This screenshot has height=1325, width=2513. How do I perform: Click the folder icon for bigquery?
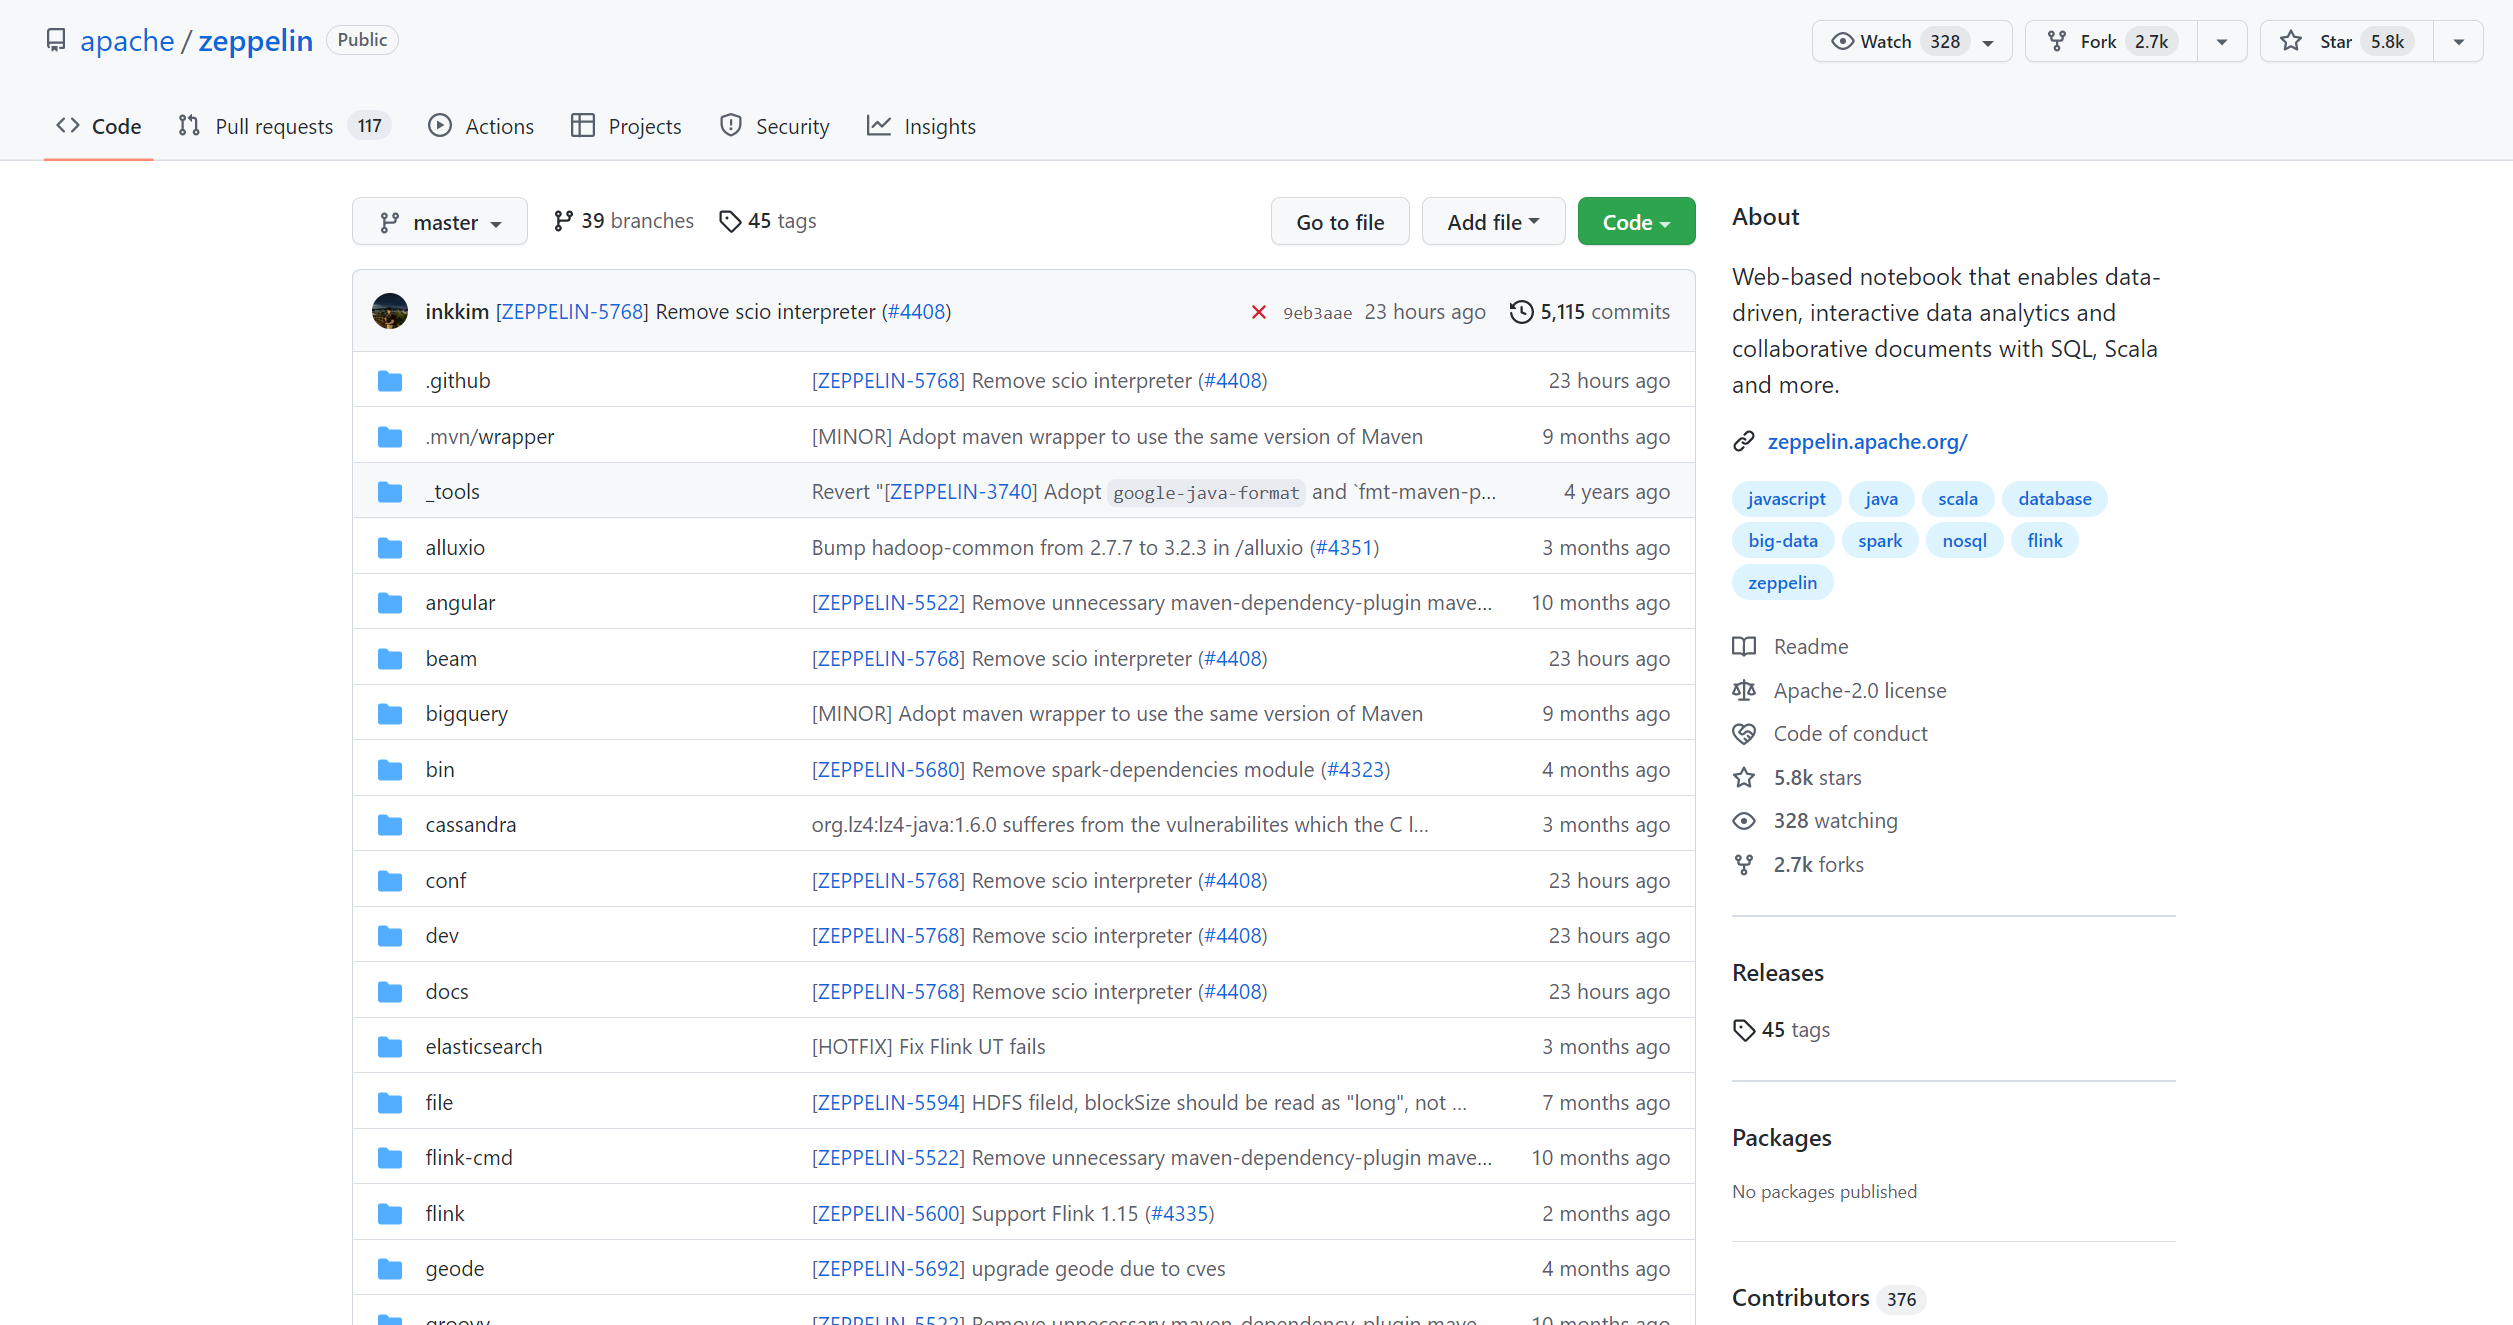point(390,714)
